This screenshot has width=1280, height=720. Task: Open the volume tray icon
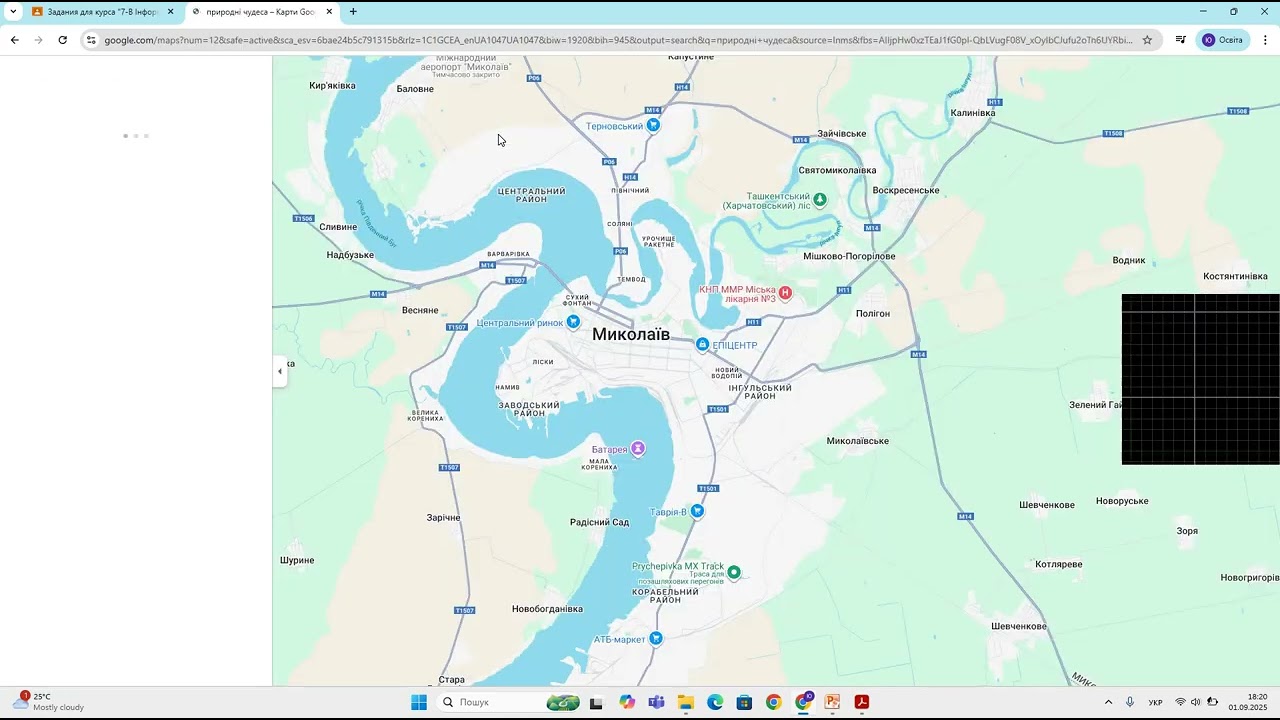coord(1196,702)
